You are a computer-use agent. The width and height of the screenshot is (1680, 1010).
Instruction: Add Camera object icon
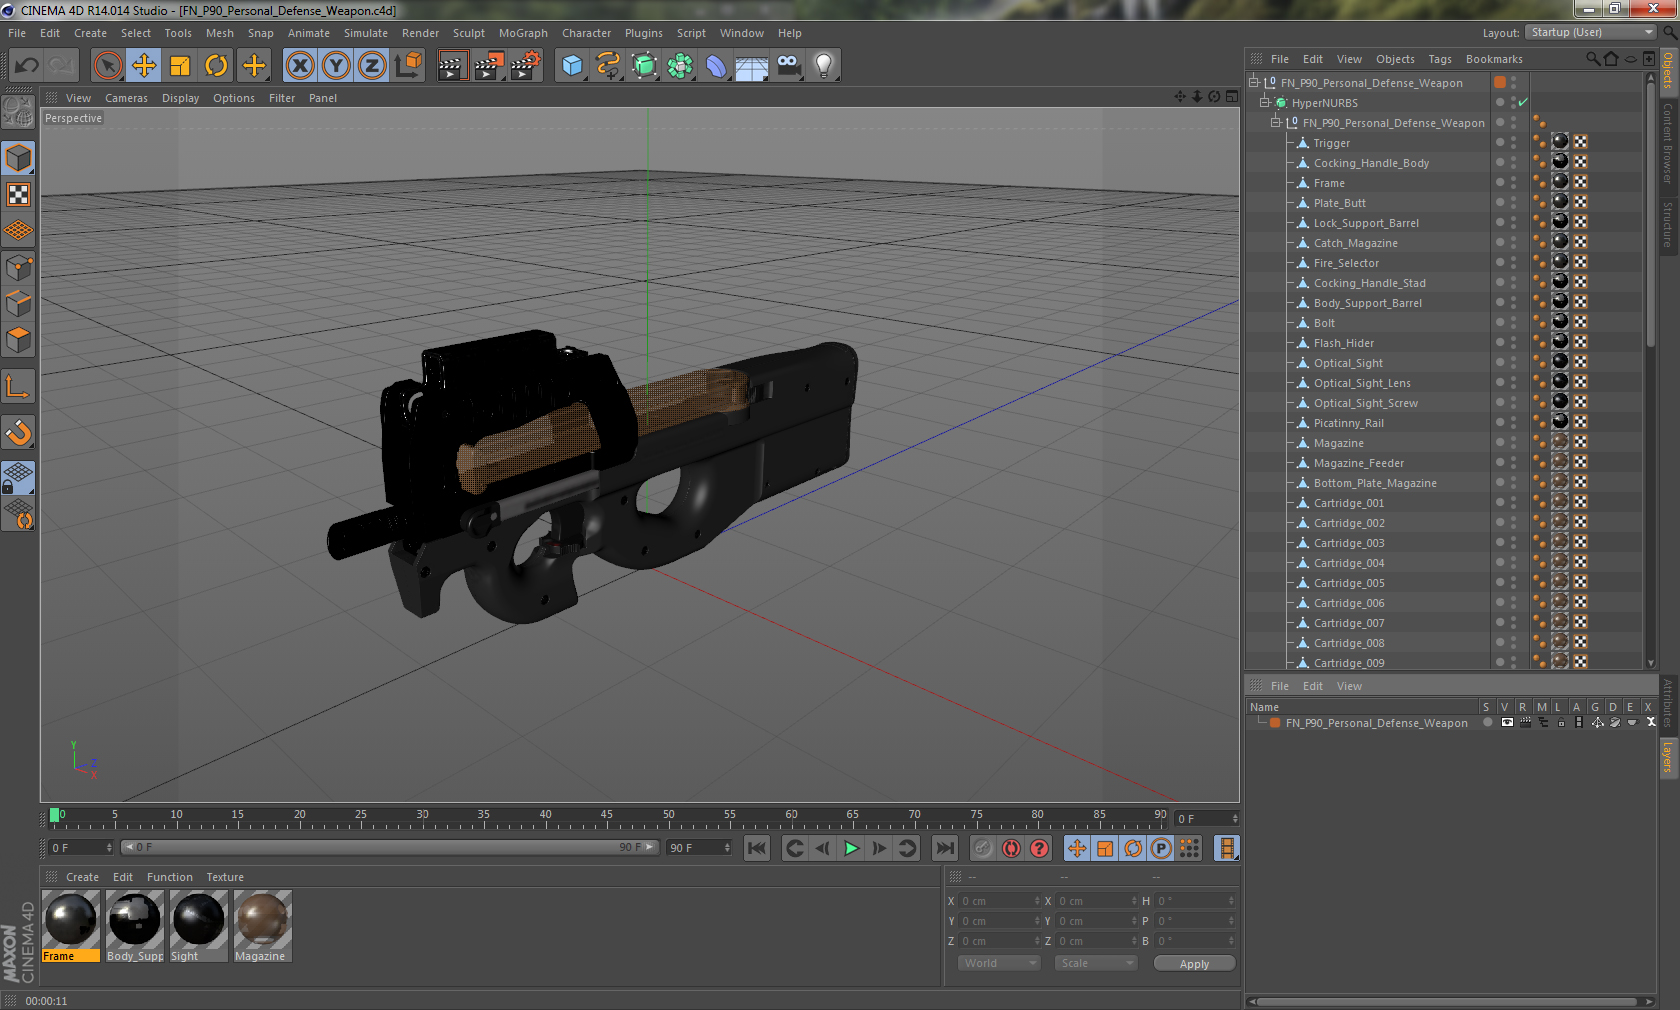[x=788, y=66]
